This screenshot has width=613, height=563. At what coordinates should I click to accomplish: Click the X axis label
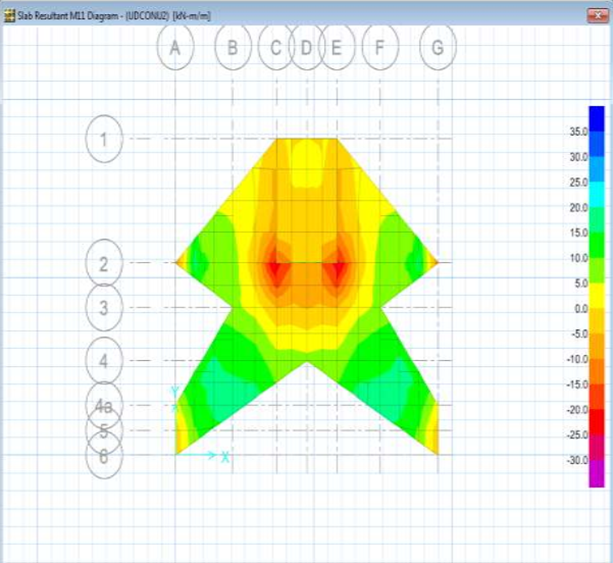[225, 456]
